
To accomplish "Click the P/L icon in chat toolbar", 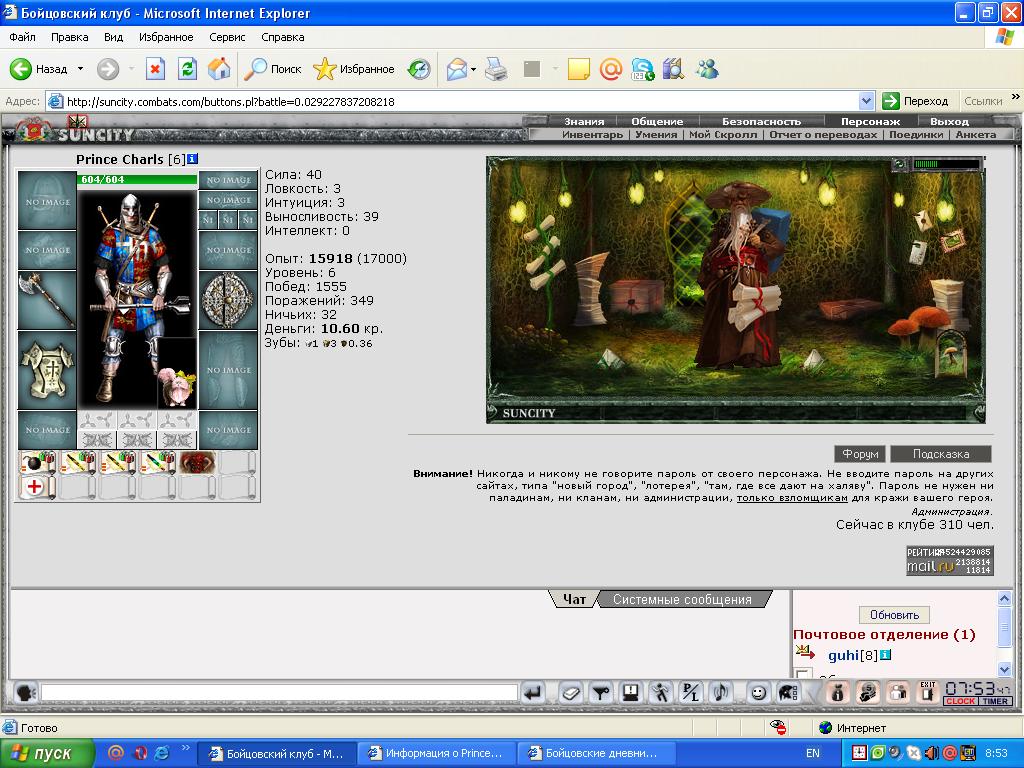I will coord(690,692).
